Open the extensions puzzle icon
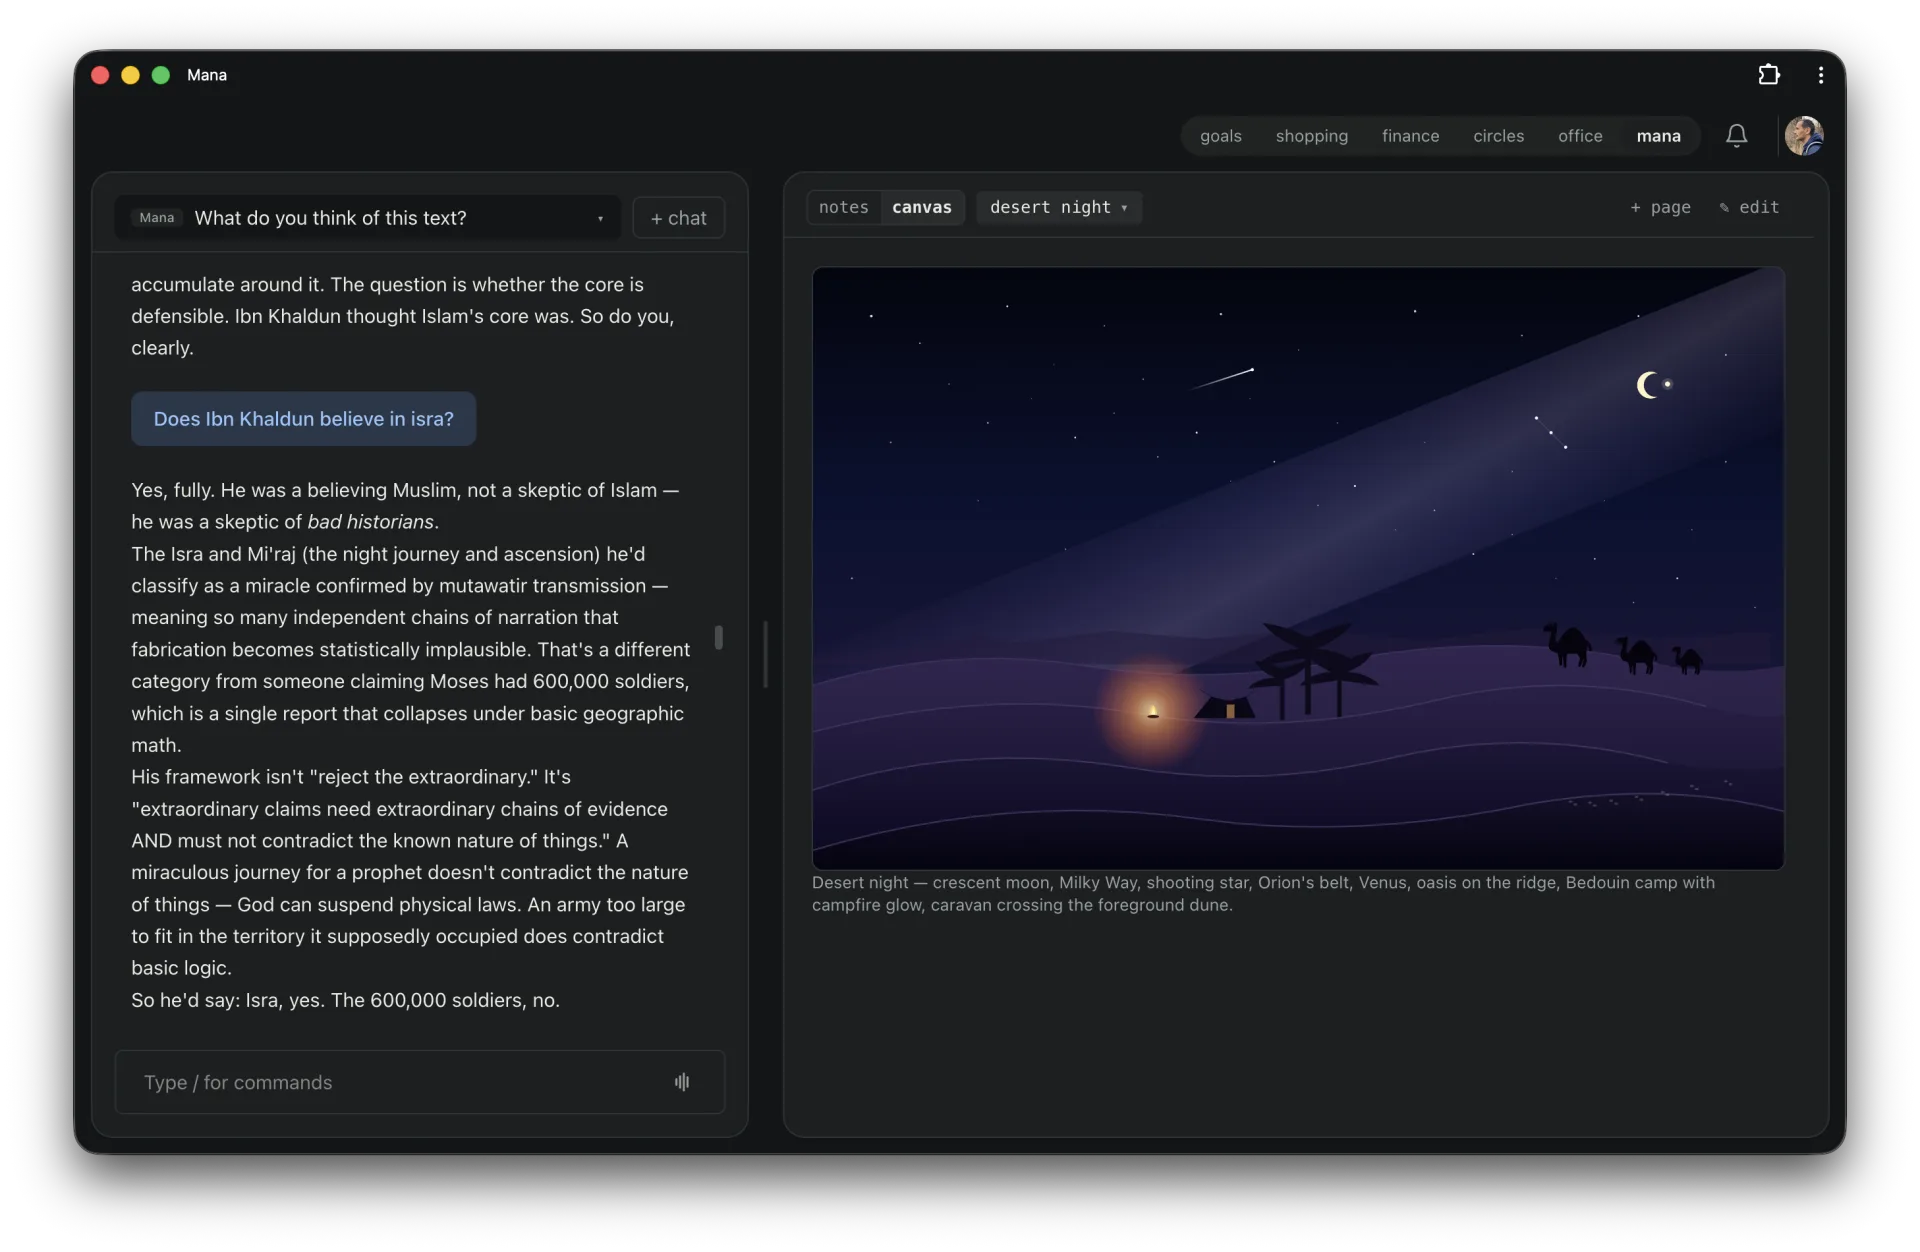1920x1252 pixels. click(x=1768, y=75)
